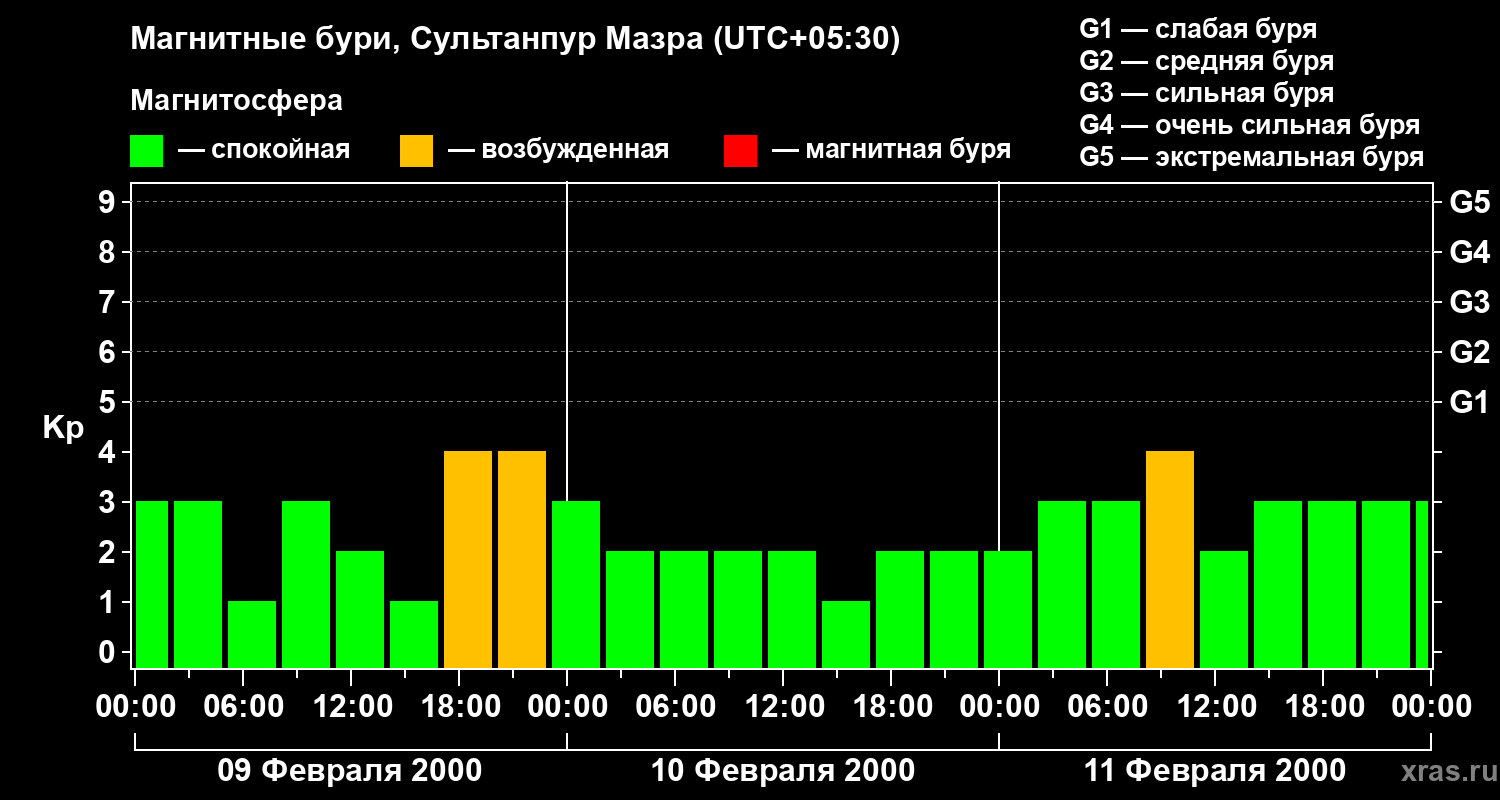
Task: Click the "18:00" time label under 10 February
Action: point(891,706)
